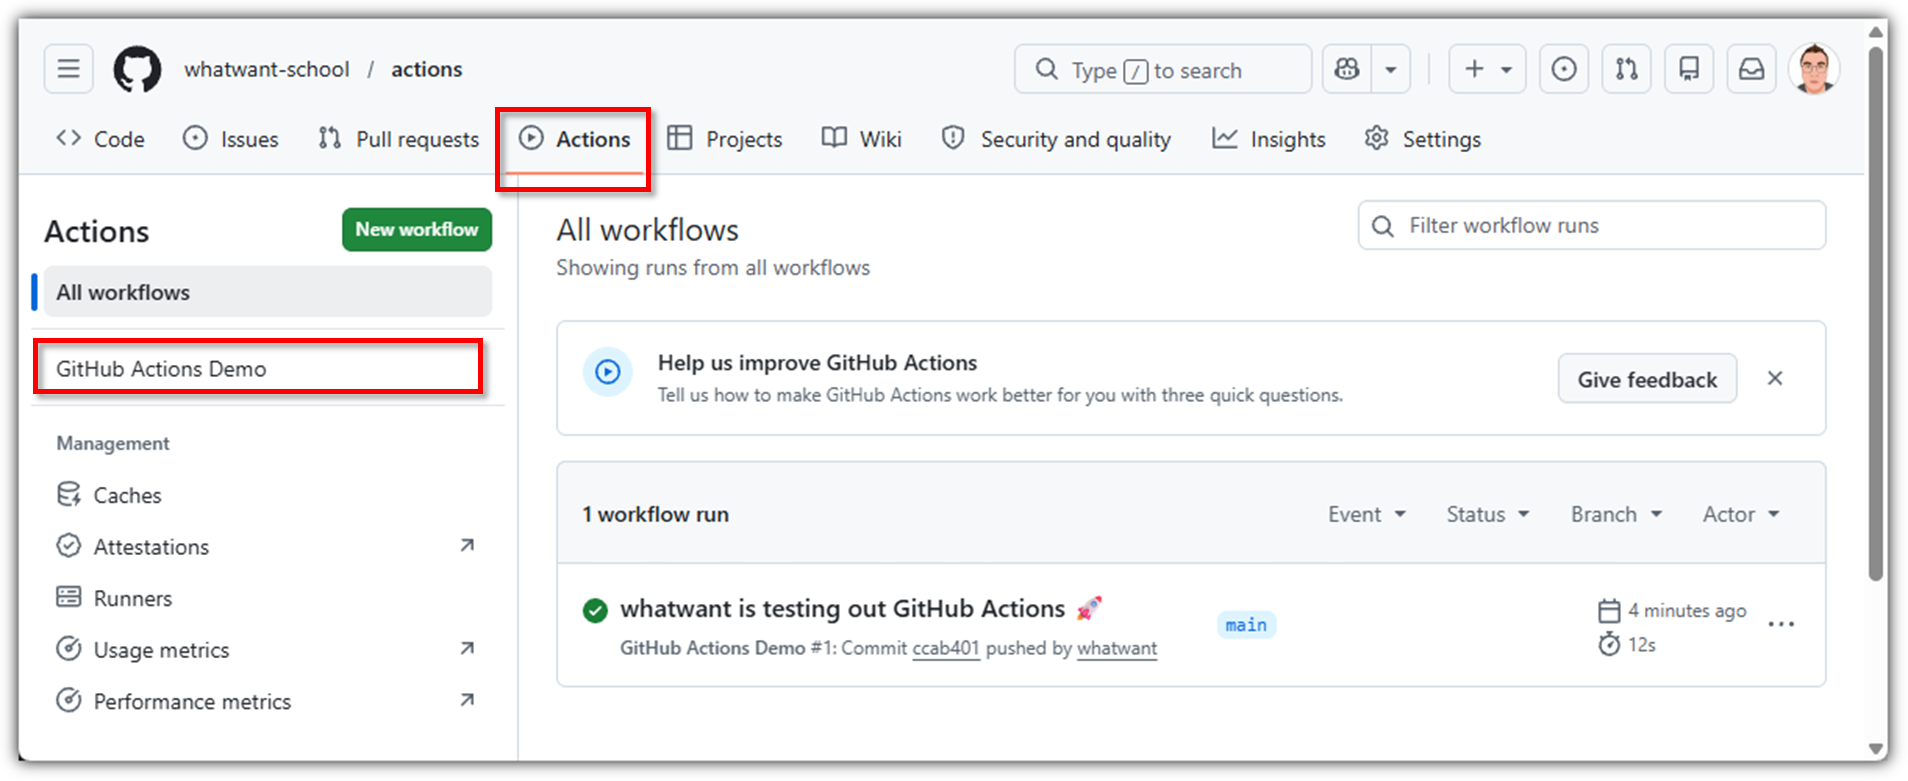This screenshot has width=1908, height=781.
Task: Click the '4 minutes ago' timestamp
Action: [x=1687, y=610]
